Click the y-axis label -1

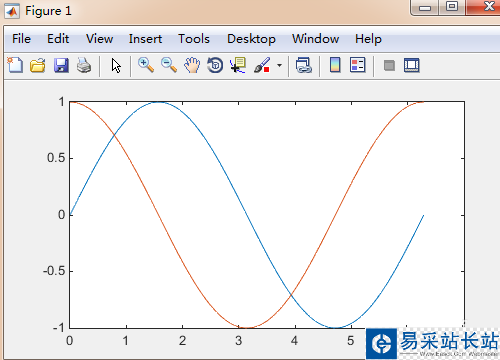click(x=59, y=328)
